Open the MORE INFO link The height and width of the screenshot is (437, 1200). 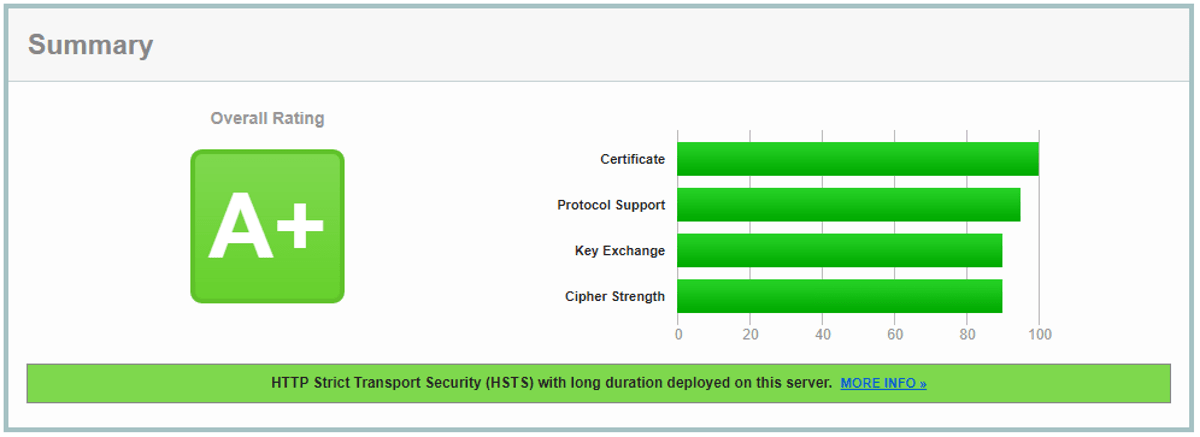[x=883, y=383]
